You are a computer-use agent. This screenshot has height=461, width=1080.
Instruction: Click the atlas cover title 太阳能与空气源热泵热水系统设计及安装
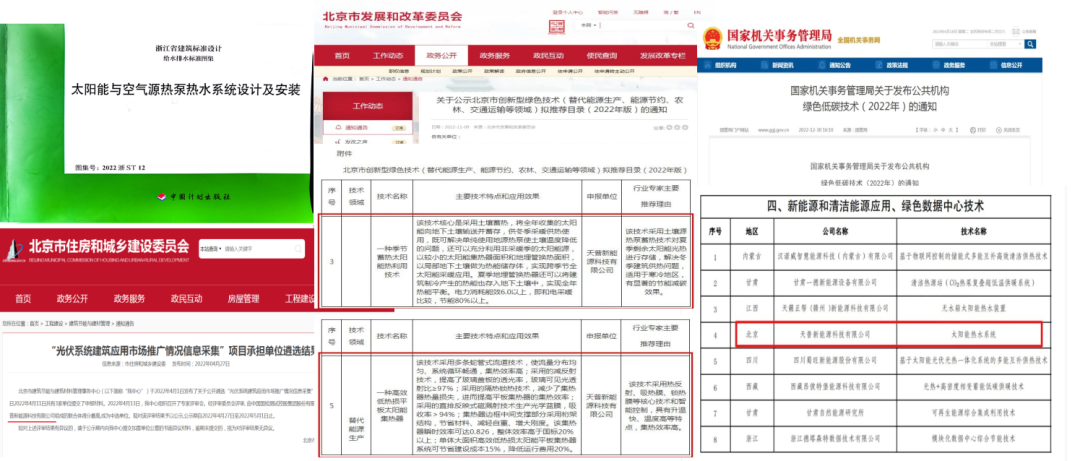[x=186, y=90]
